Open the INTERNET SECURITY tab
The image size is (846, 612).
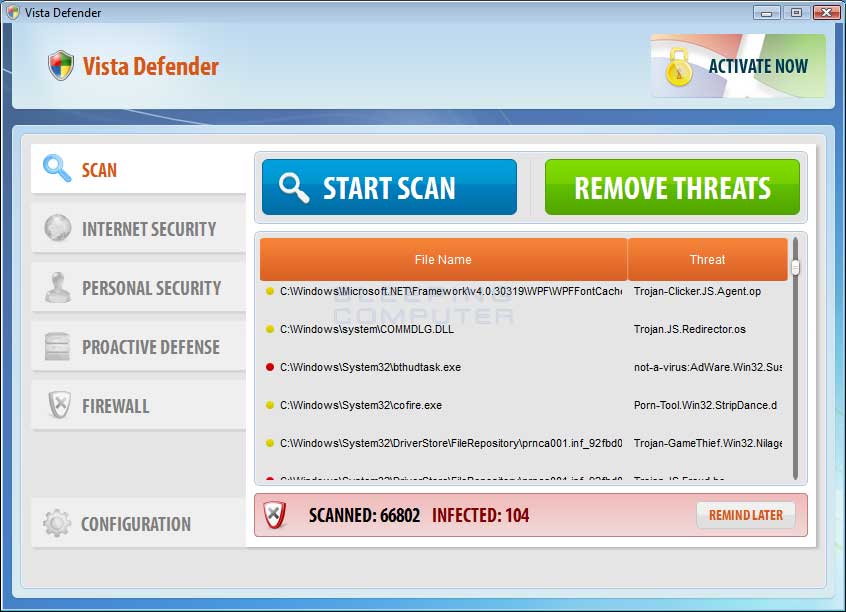pyautogui.click(x=139, y=228)
